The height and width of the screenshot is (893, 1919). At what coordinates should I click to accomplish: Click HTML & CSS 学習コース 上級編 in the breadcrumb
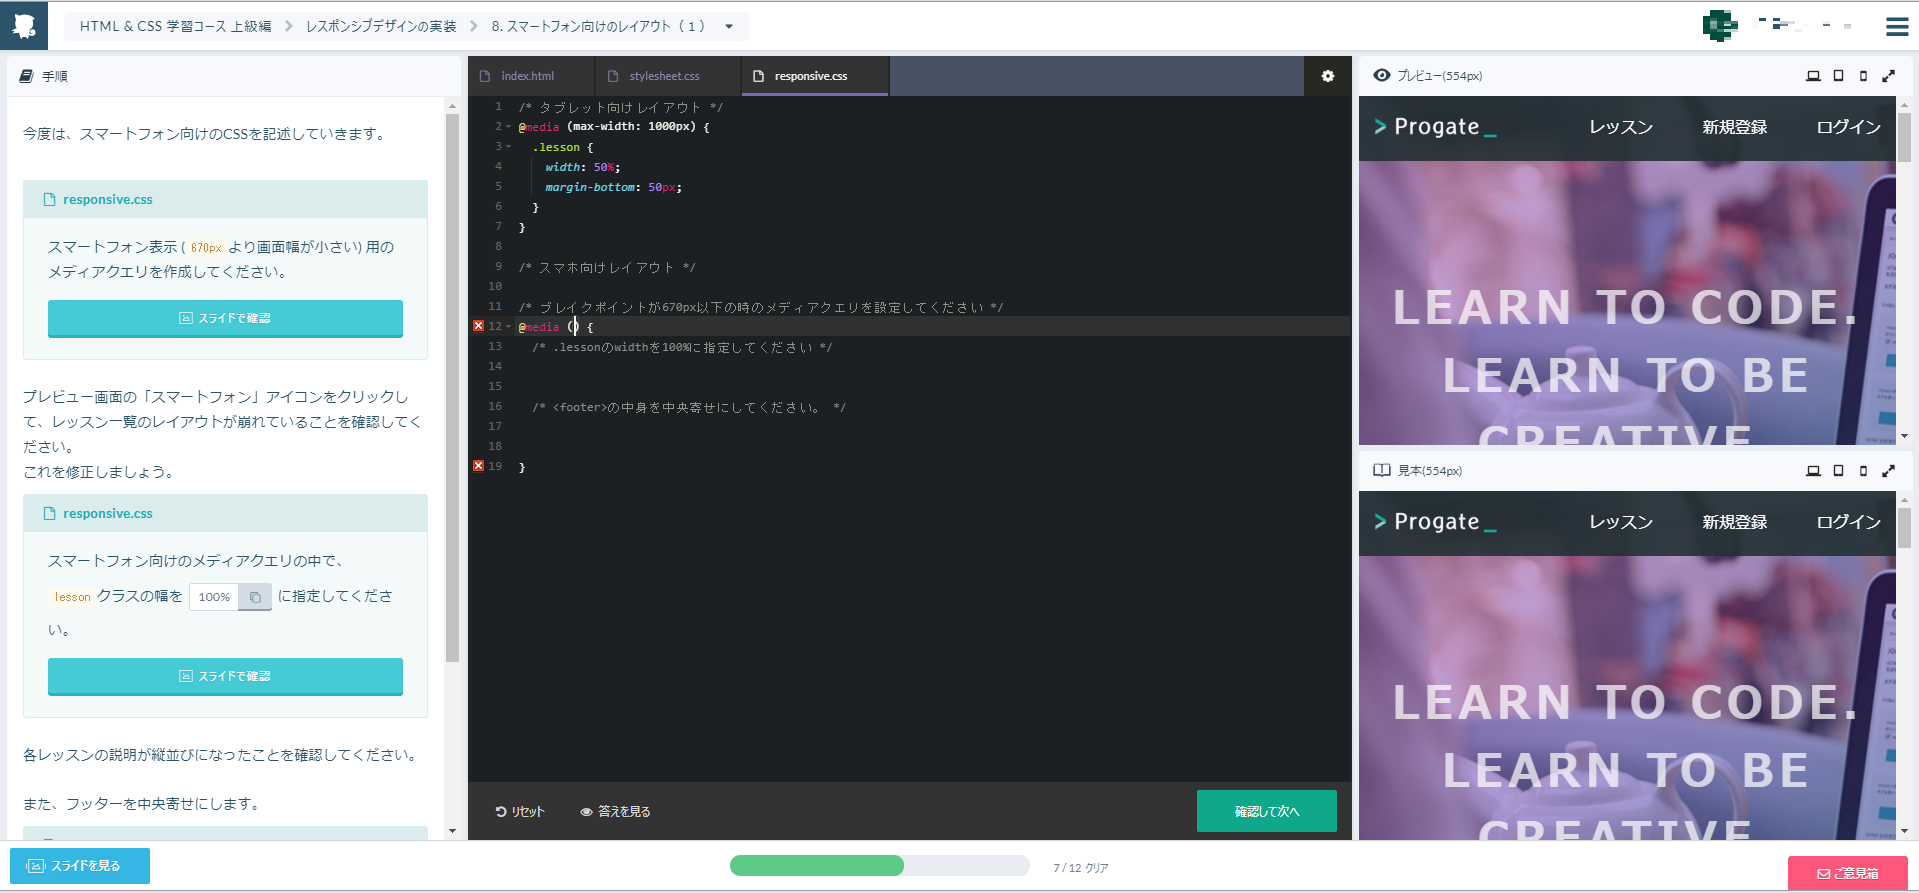pyautogui.click(x=175, y=26)
